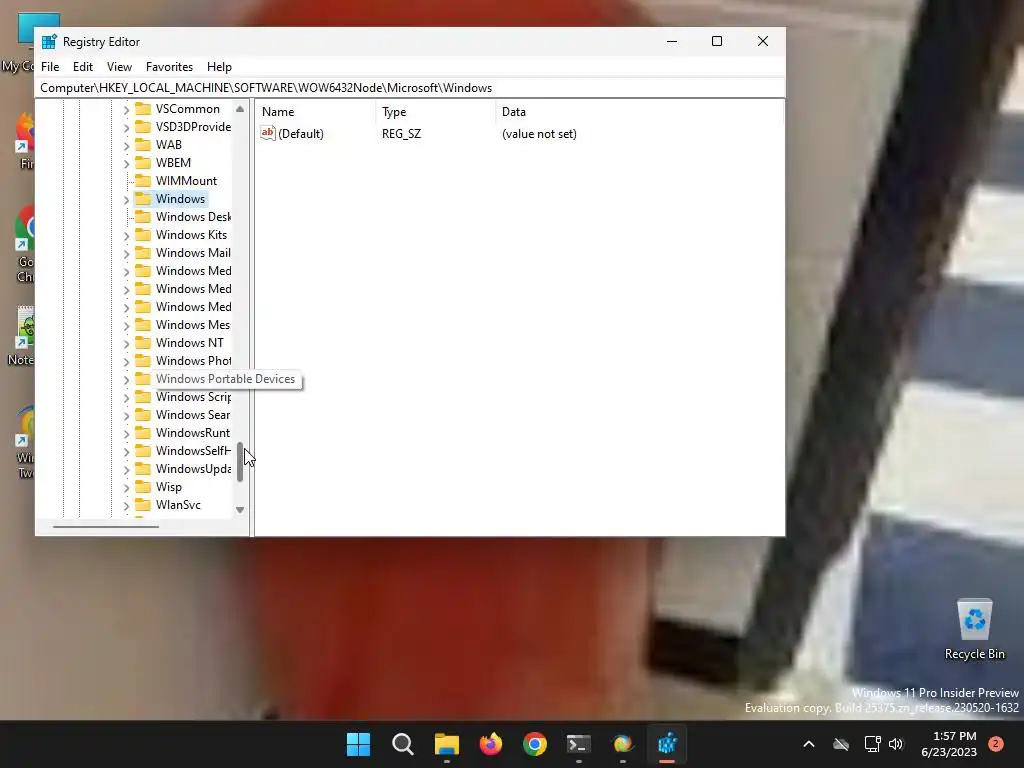Click the WindowsSelfH folder icon
The height and width of the screenshot is (768, 1024).
143,451
